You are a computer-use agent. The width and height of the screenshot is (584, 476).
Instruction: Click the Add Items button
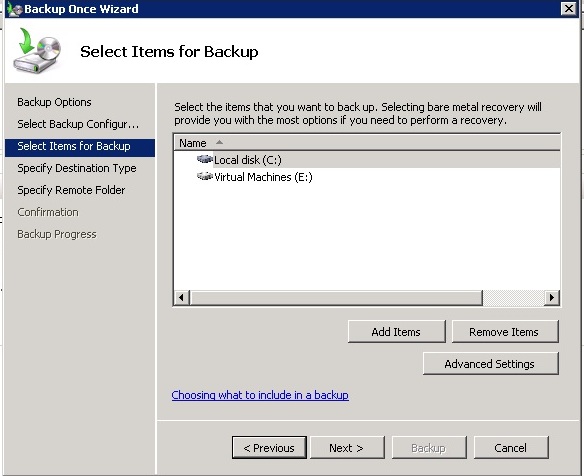coord(396,331)
